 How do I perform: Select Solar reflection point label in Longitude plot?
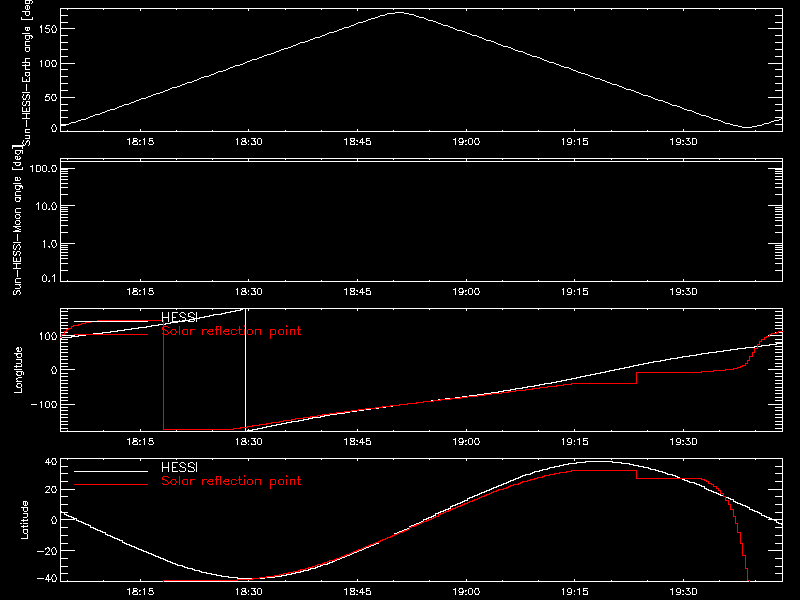(x=231, y=331)
